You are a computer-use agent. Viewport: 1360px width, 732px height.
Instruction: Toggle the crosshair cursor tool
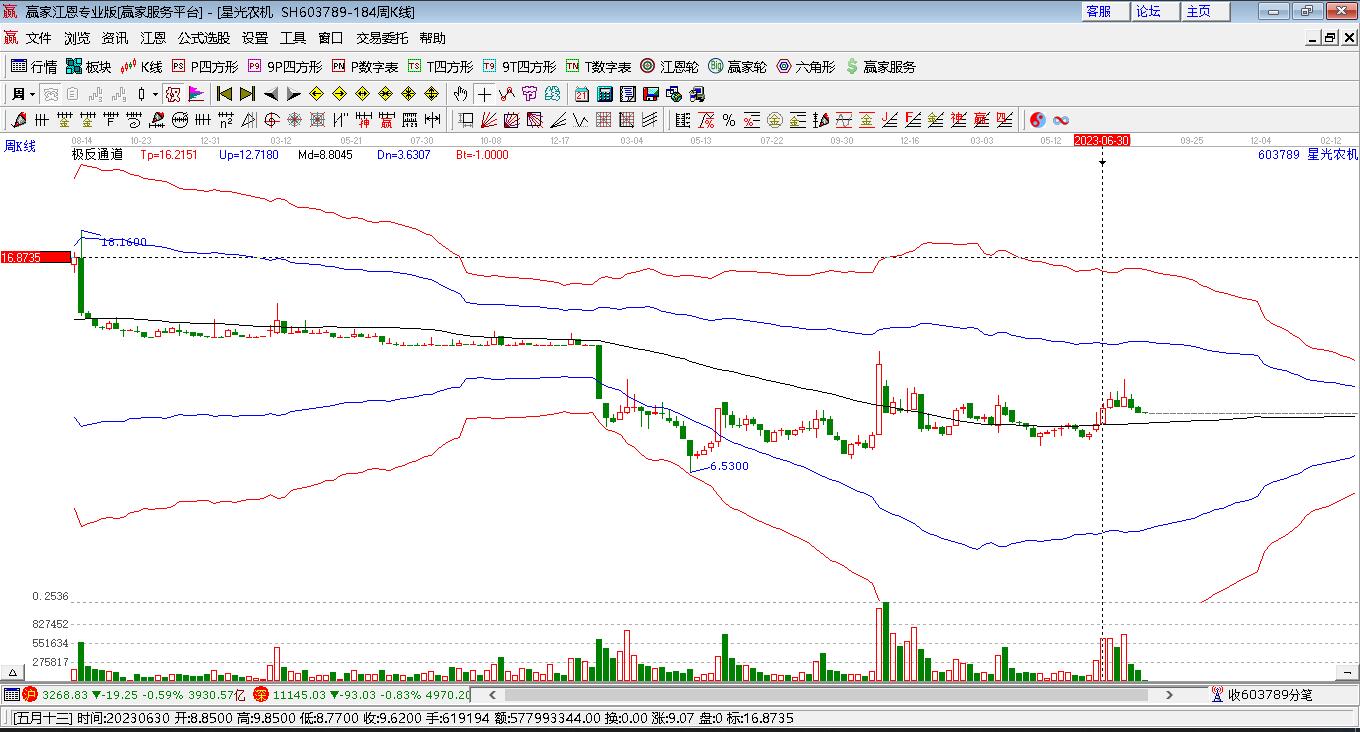click(x=484, y=94)
